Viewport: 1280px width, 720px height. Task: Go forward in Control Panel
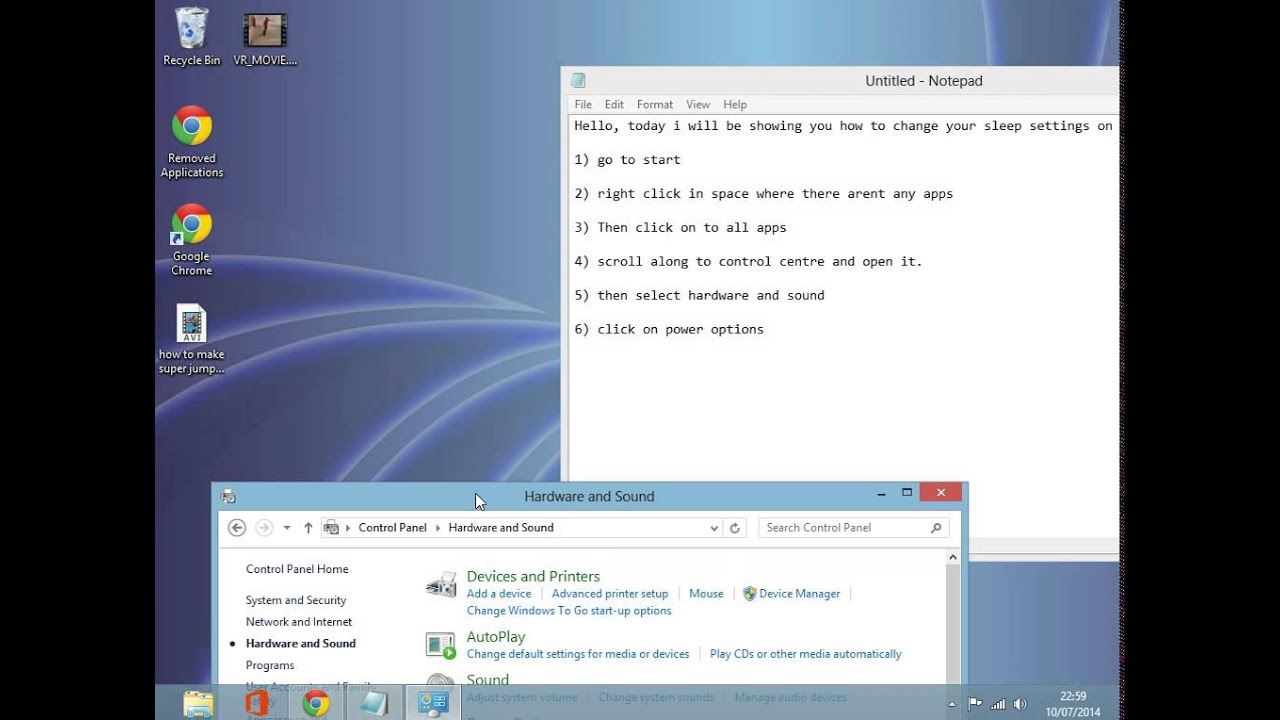point(264,527)
